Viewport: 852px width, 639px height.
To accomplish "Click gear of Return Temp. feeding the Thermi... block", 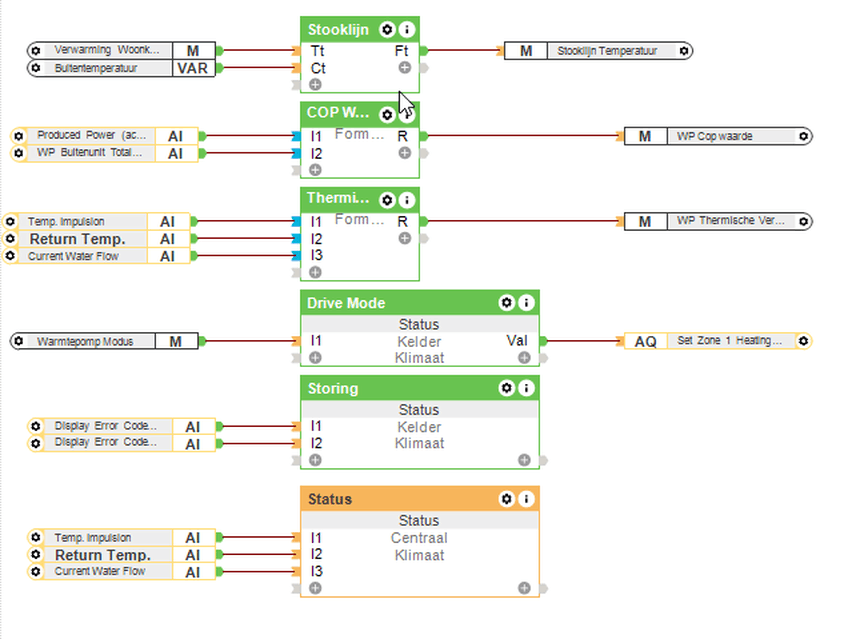I will 10,238.
